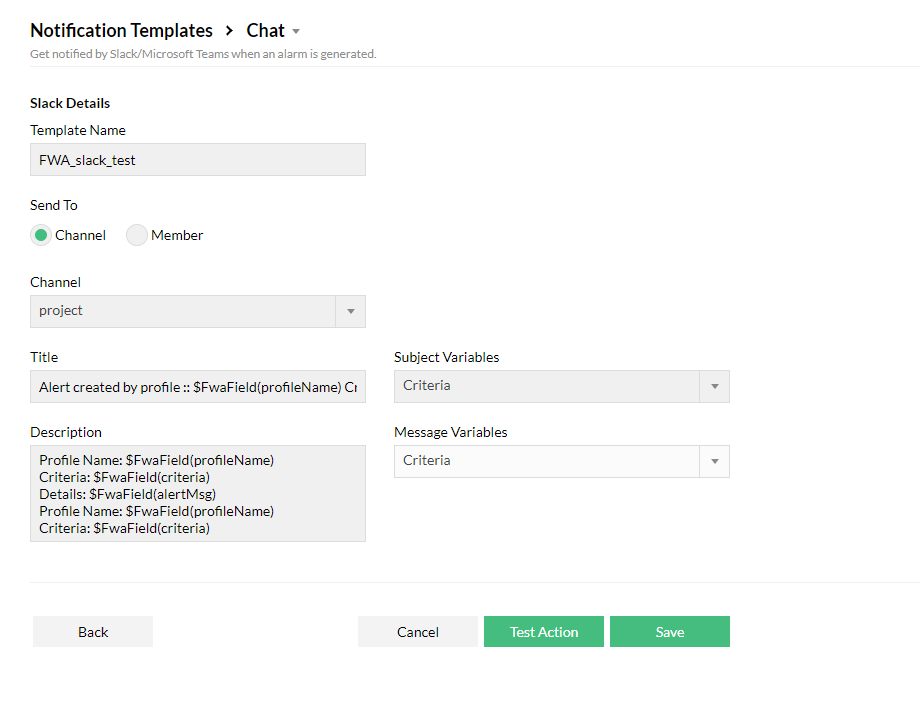Image resolution: width=920 pixels, height=703 pixels.
Task: Go back using the Back button
Action: 93,632
